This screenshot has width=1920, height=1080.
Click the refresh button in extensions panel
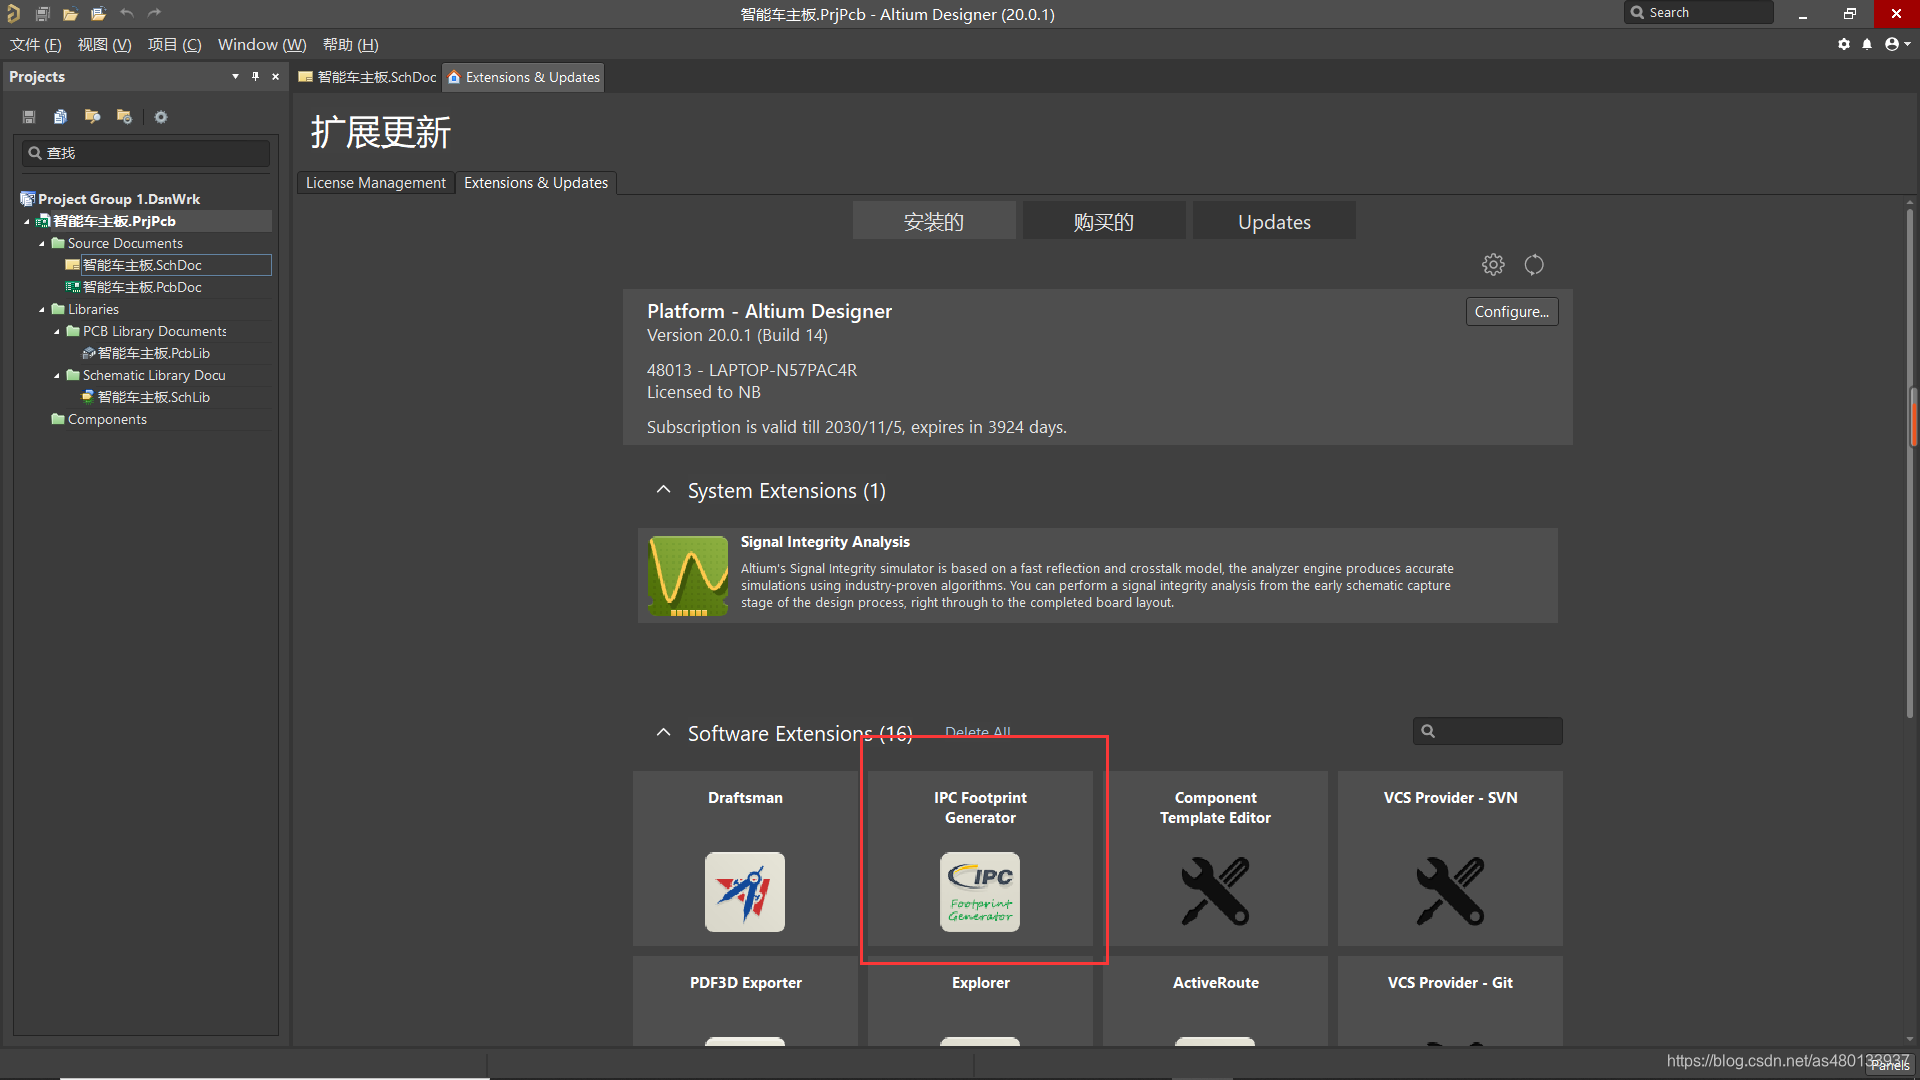coord(1534,264)
